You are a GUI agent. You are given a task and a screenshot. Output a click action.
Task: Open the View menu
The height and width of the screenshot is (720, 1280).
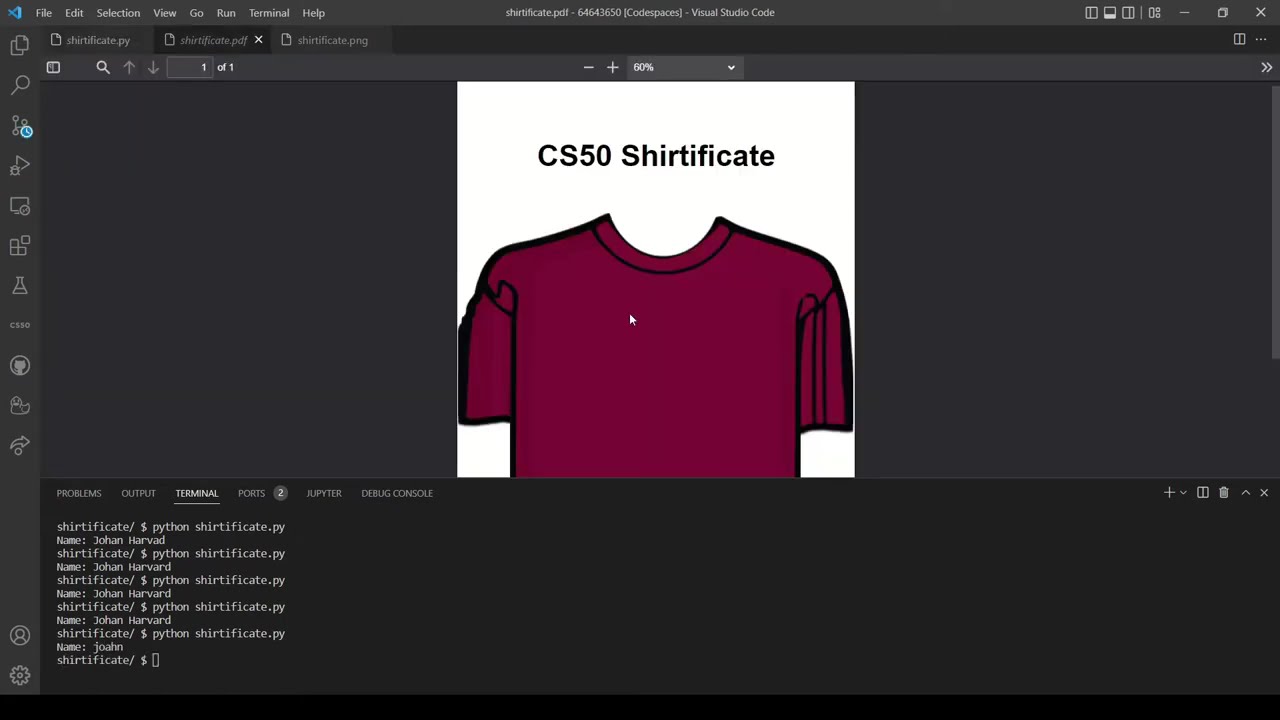pos(165,13)
